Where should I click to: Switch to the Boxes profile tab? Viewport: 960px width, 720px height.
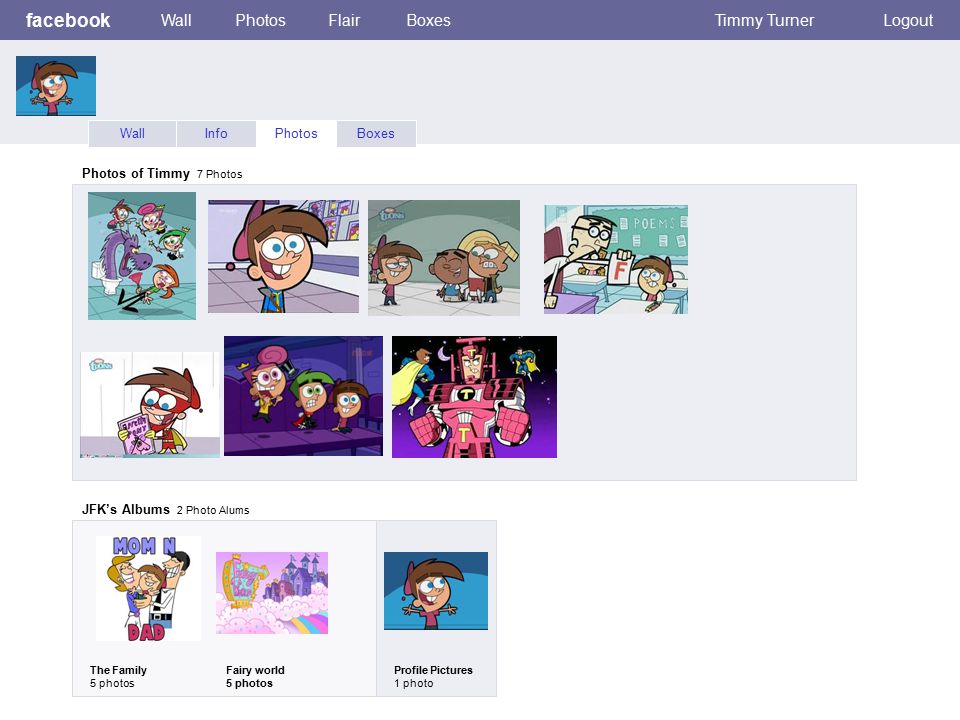click(x=376, y=133)
